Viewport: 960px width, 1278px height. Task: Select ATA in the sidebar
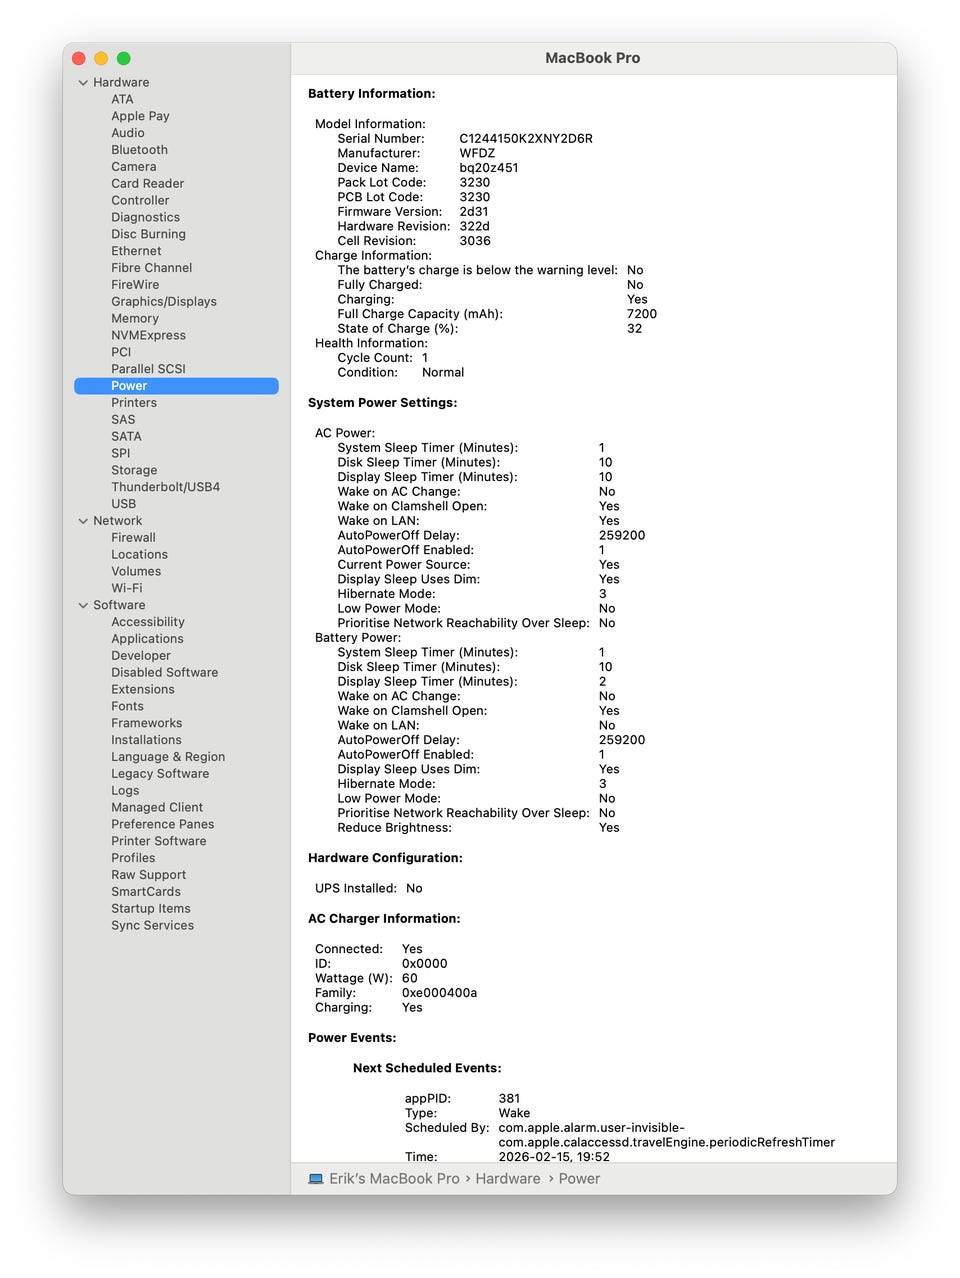tap(122, 99)
